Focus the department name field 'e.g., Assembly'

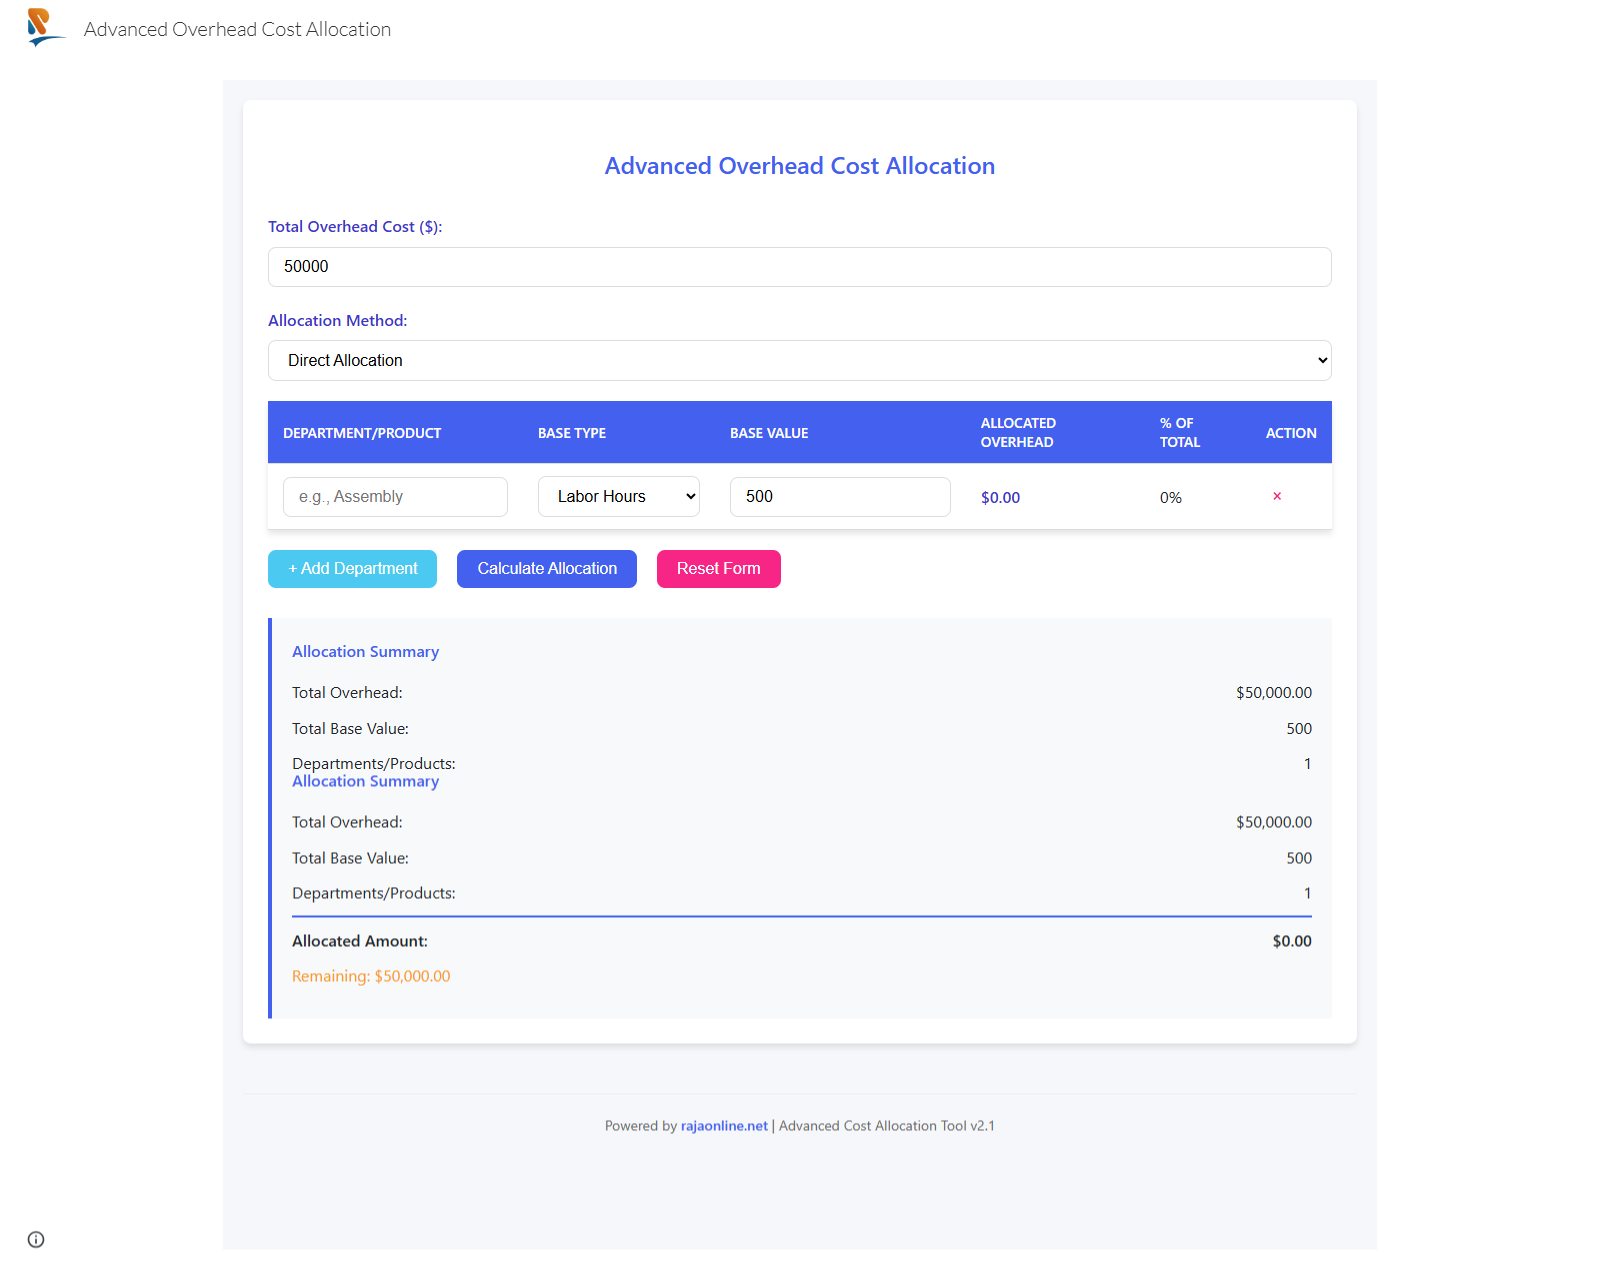pyautogui.click(x=395, y=497)
